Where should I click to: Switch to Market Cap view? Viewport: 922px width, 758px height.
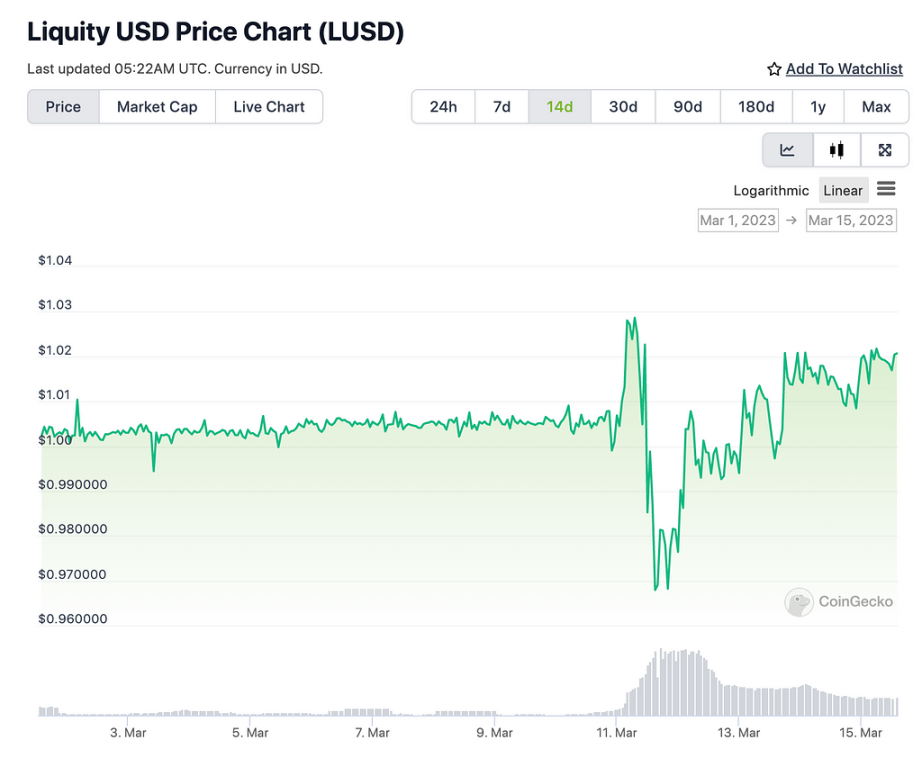(x=157, y=106)
